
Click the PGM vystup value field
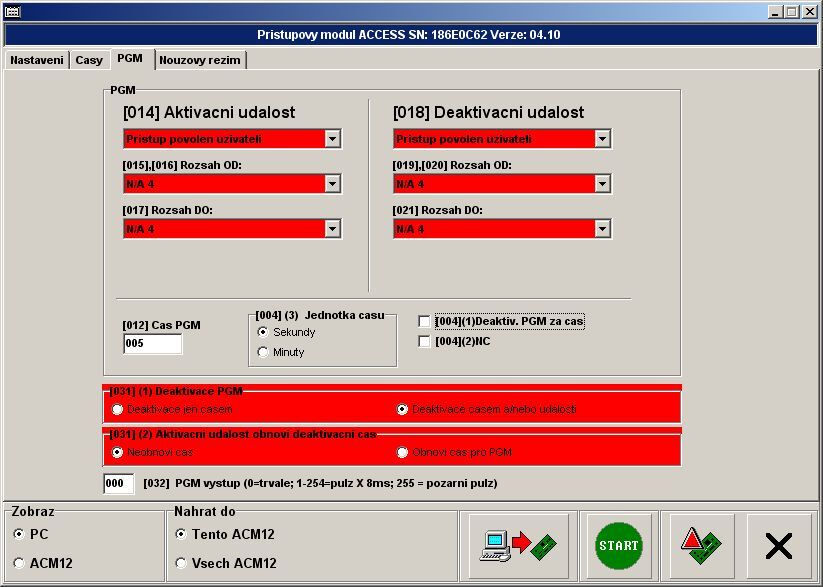point(118,484)
